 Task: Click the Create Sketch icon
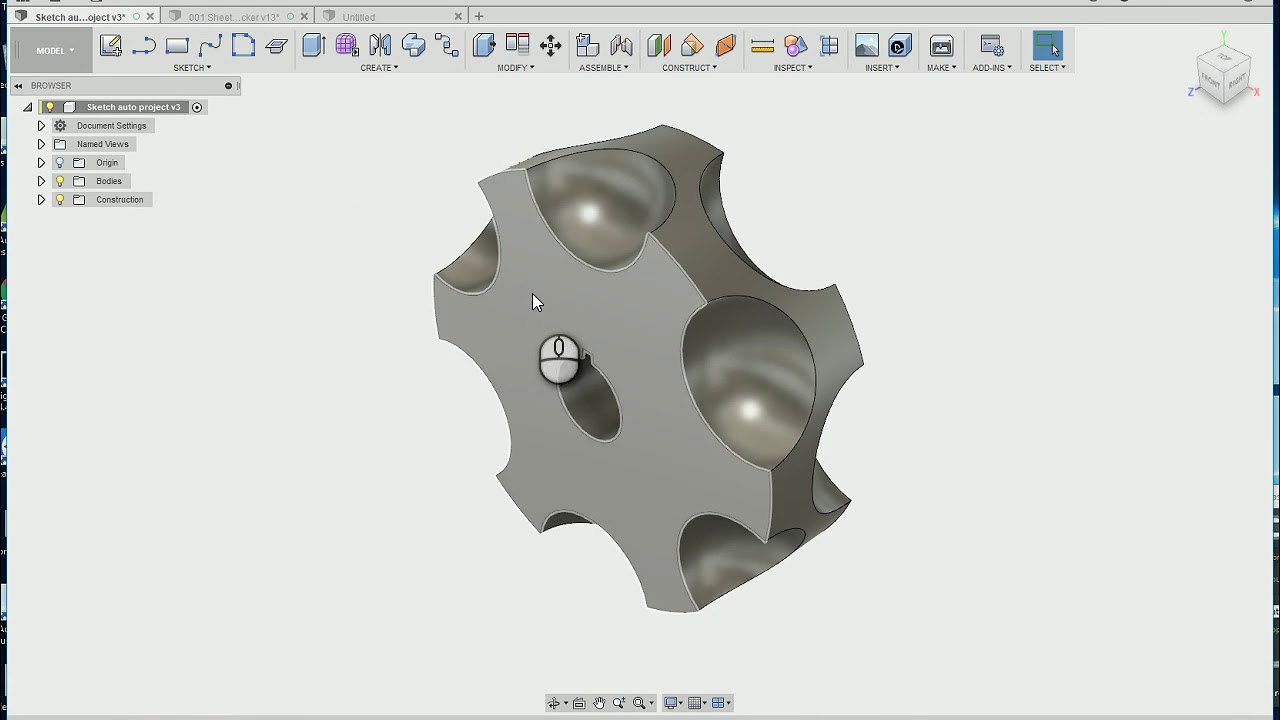coord(110,46)
